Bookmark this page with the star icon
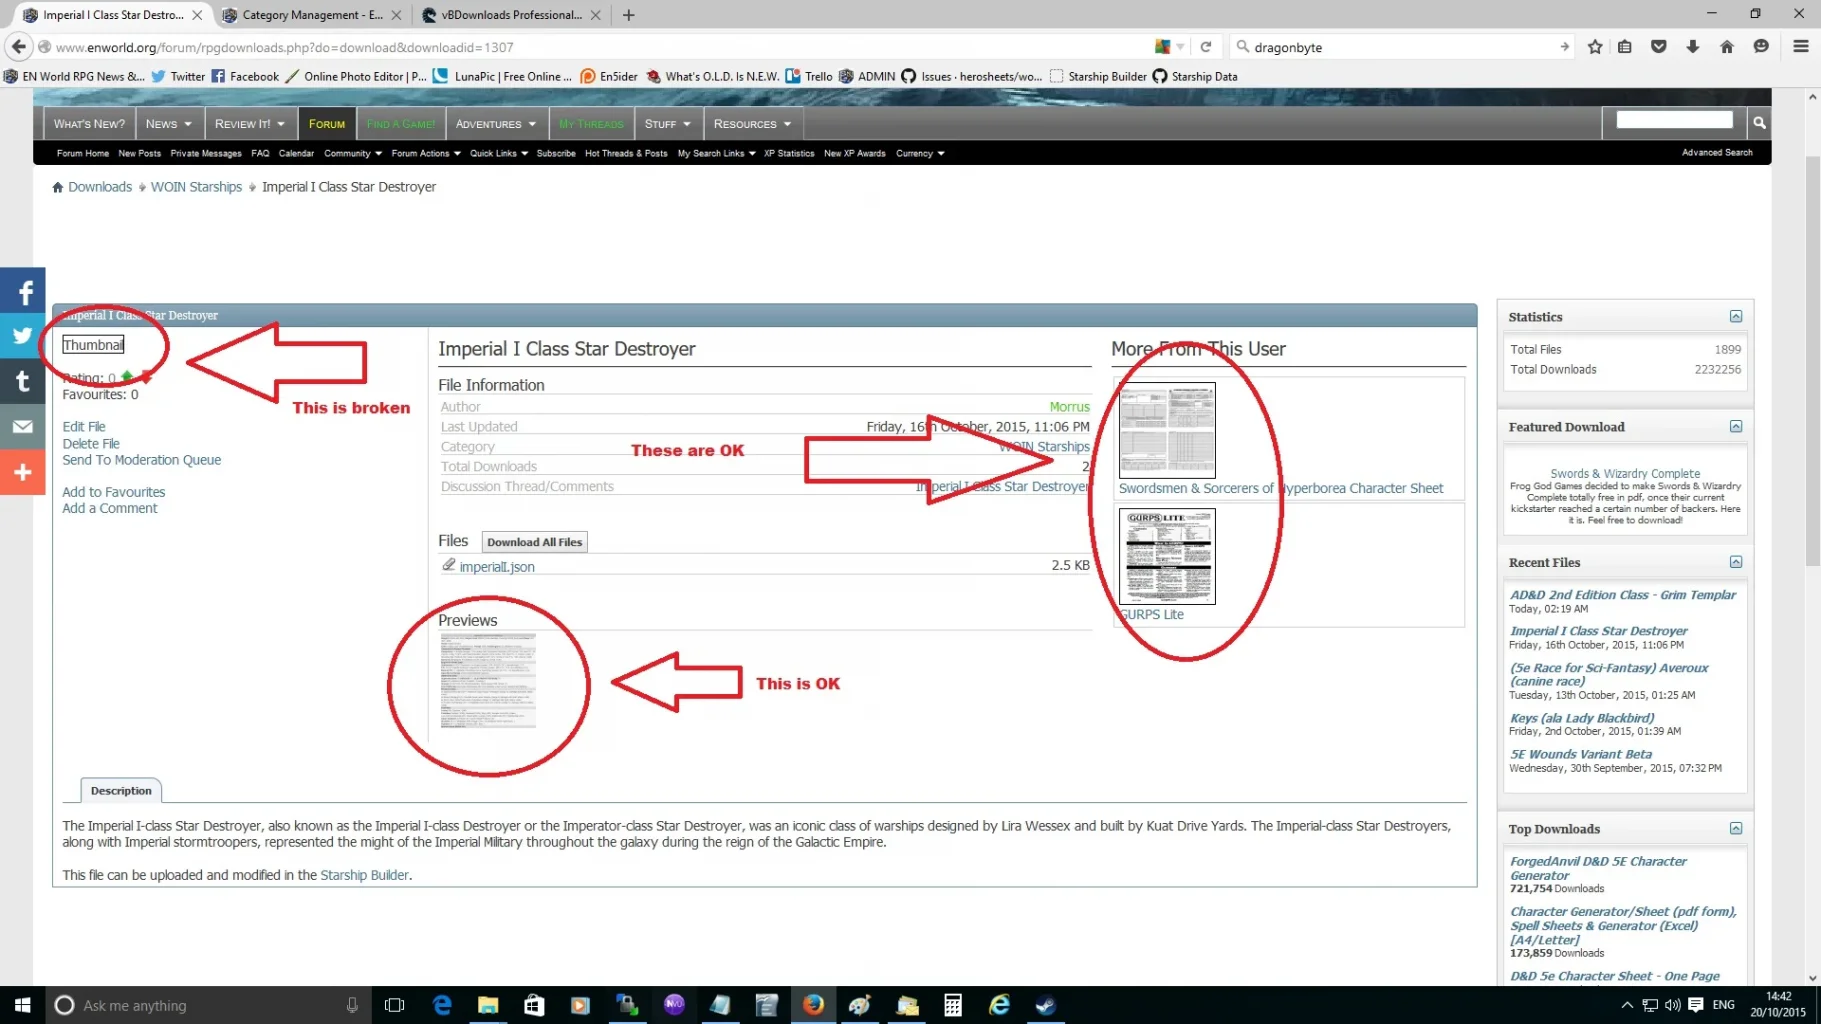Viewport: 1821px width, 1024px height. pyautogui.click(x=1595, y=47)
